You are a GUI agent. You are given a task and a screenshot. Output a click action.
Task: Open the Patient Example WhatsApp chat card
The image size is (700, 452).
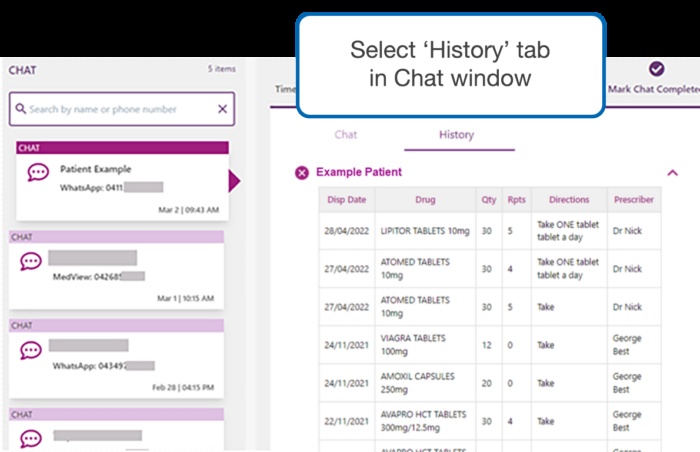122,181
